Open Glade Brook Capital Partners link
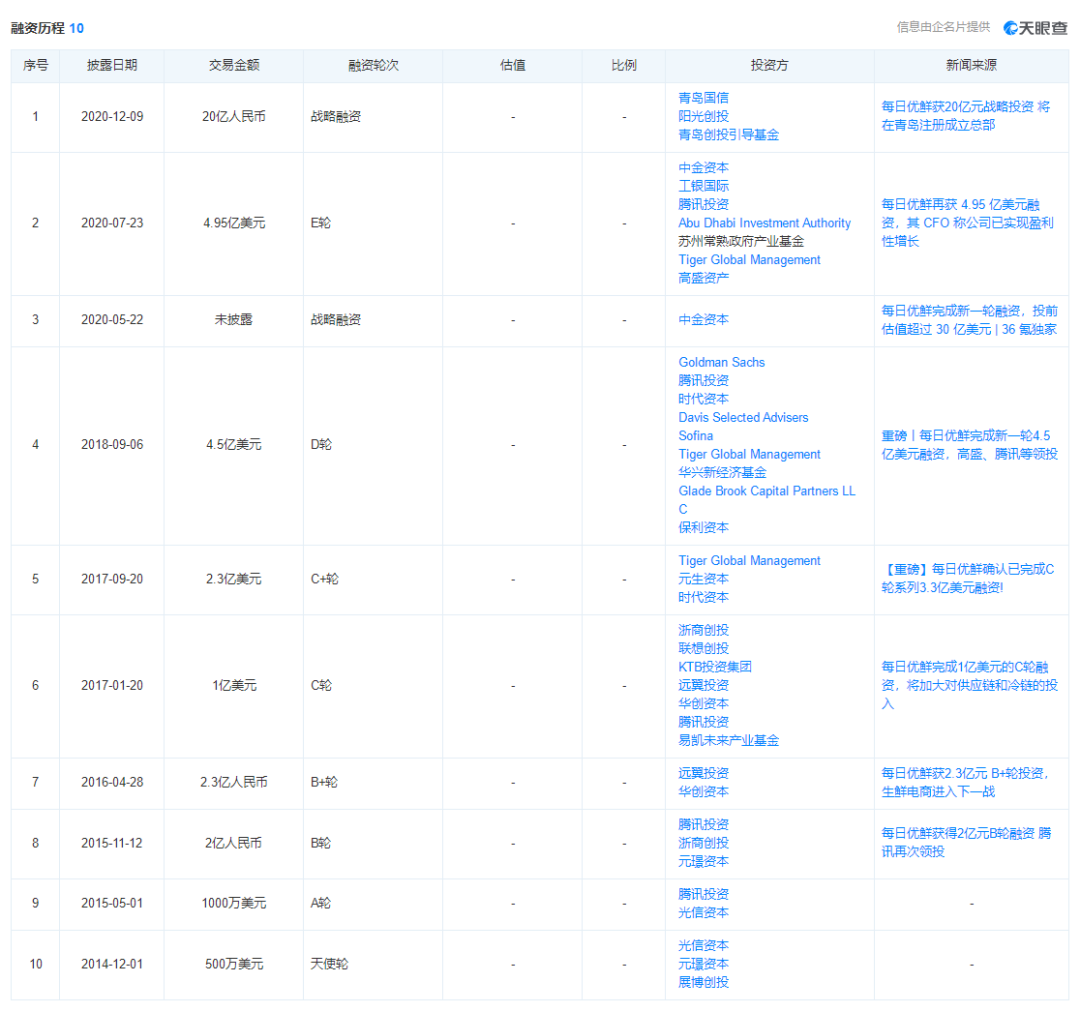Image resolution: width=1080 pixels, height=1012 pixels. click(767, 500)
